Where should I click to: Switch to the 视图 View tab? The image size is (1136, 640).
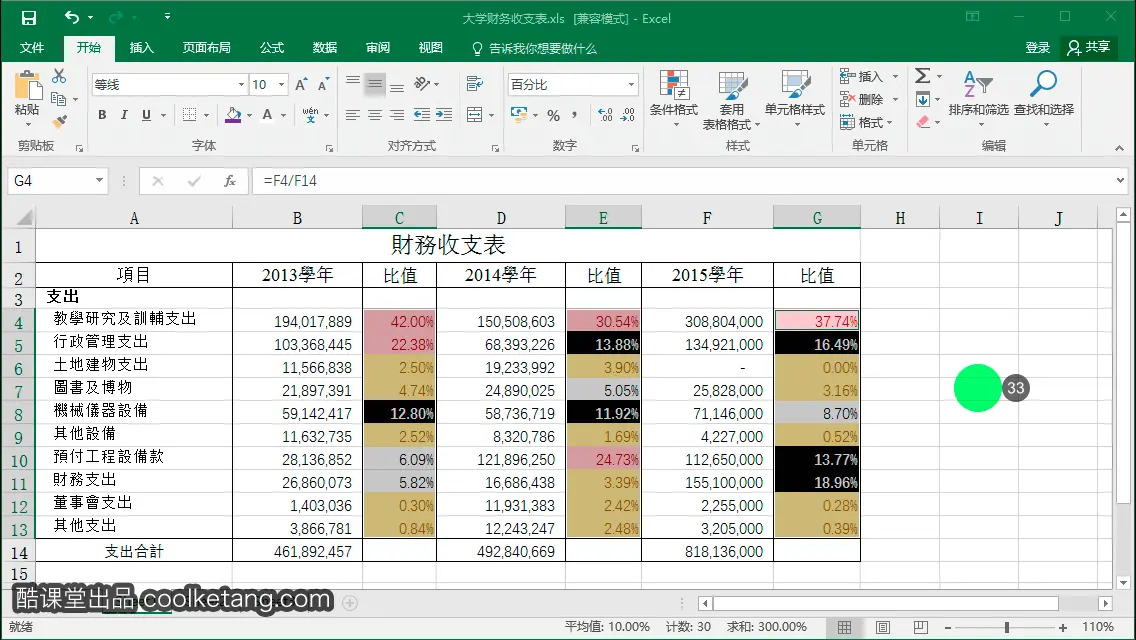[x=430, y=48]
